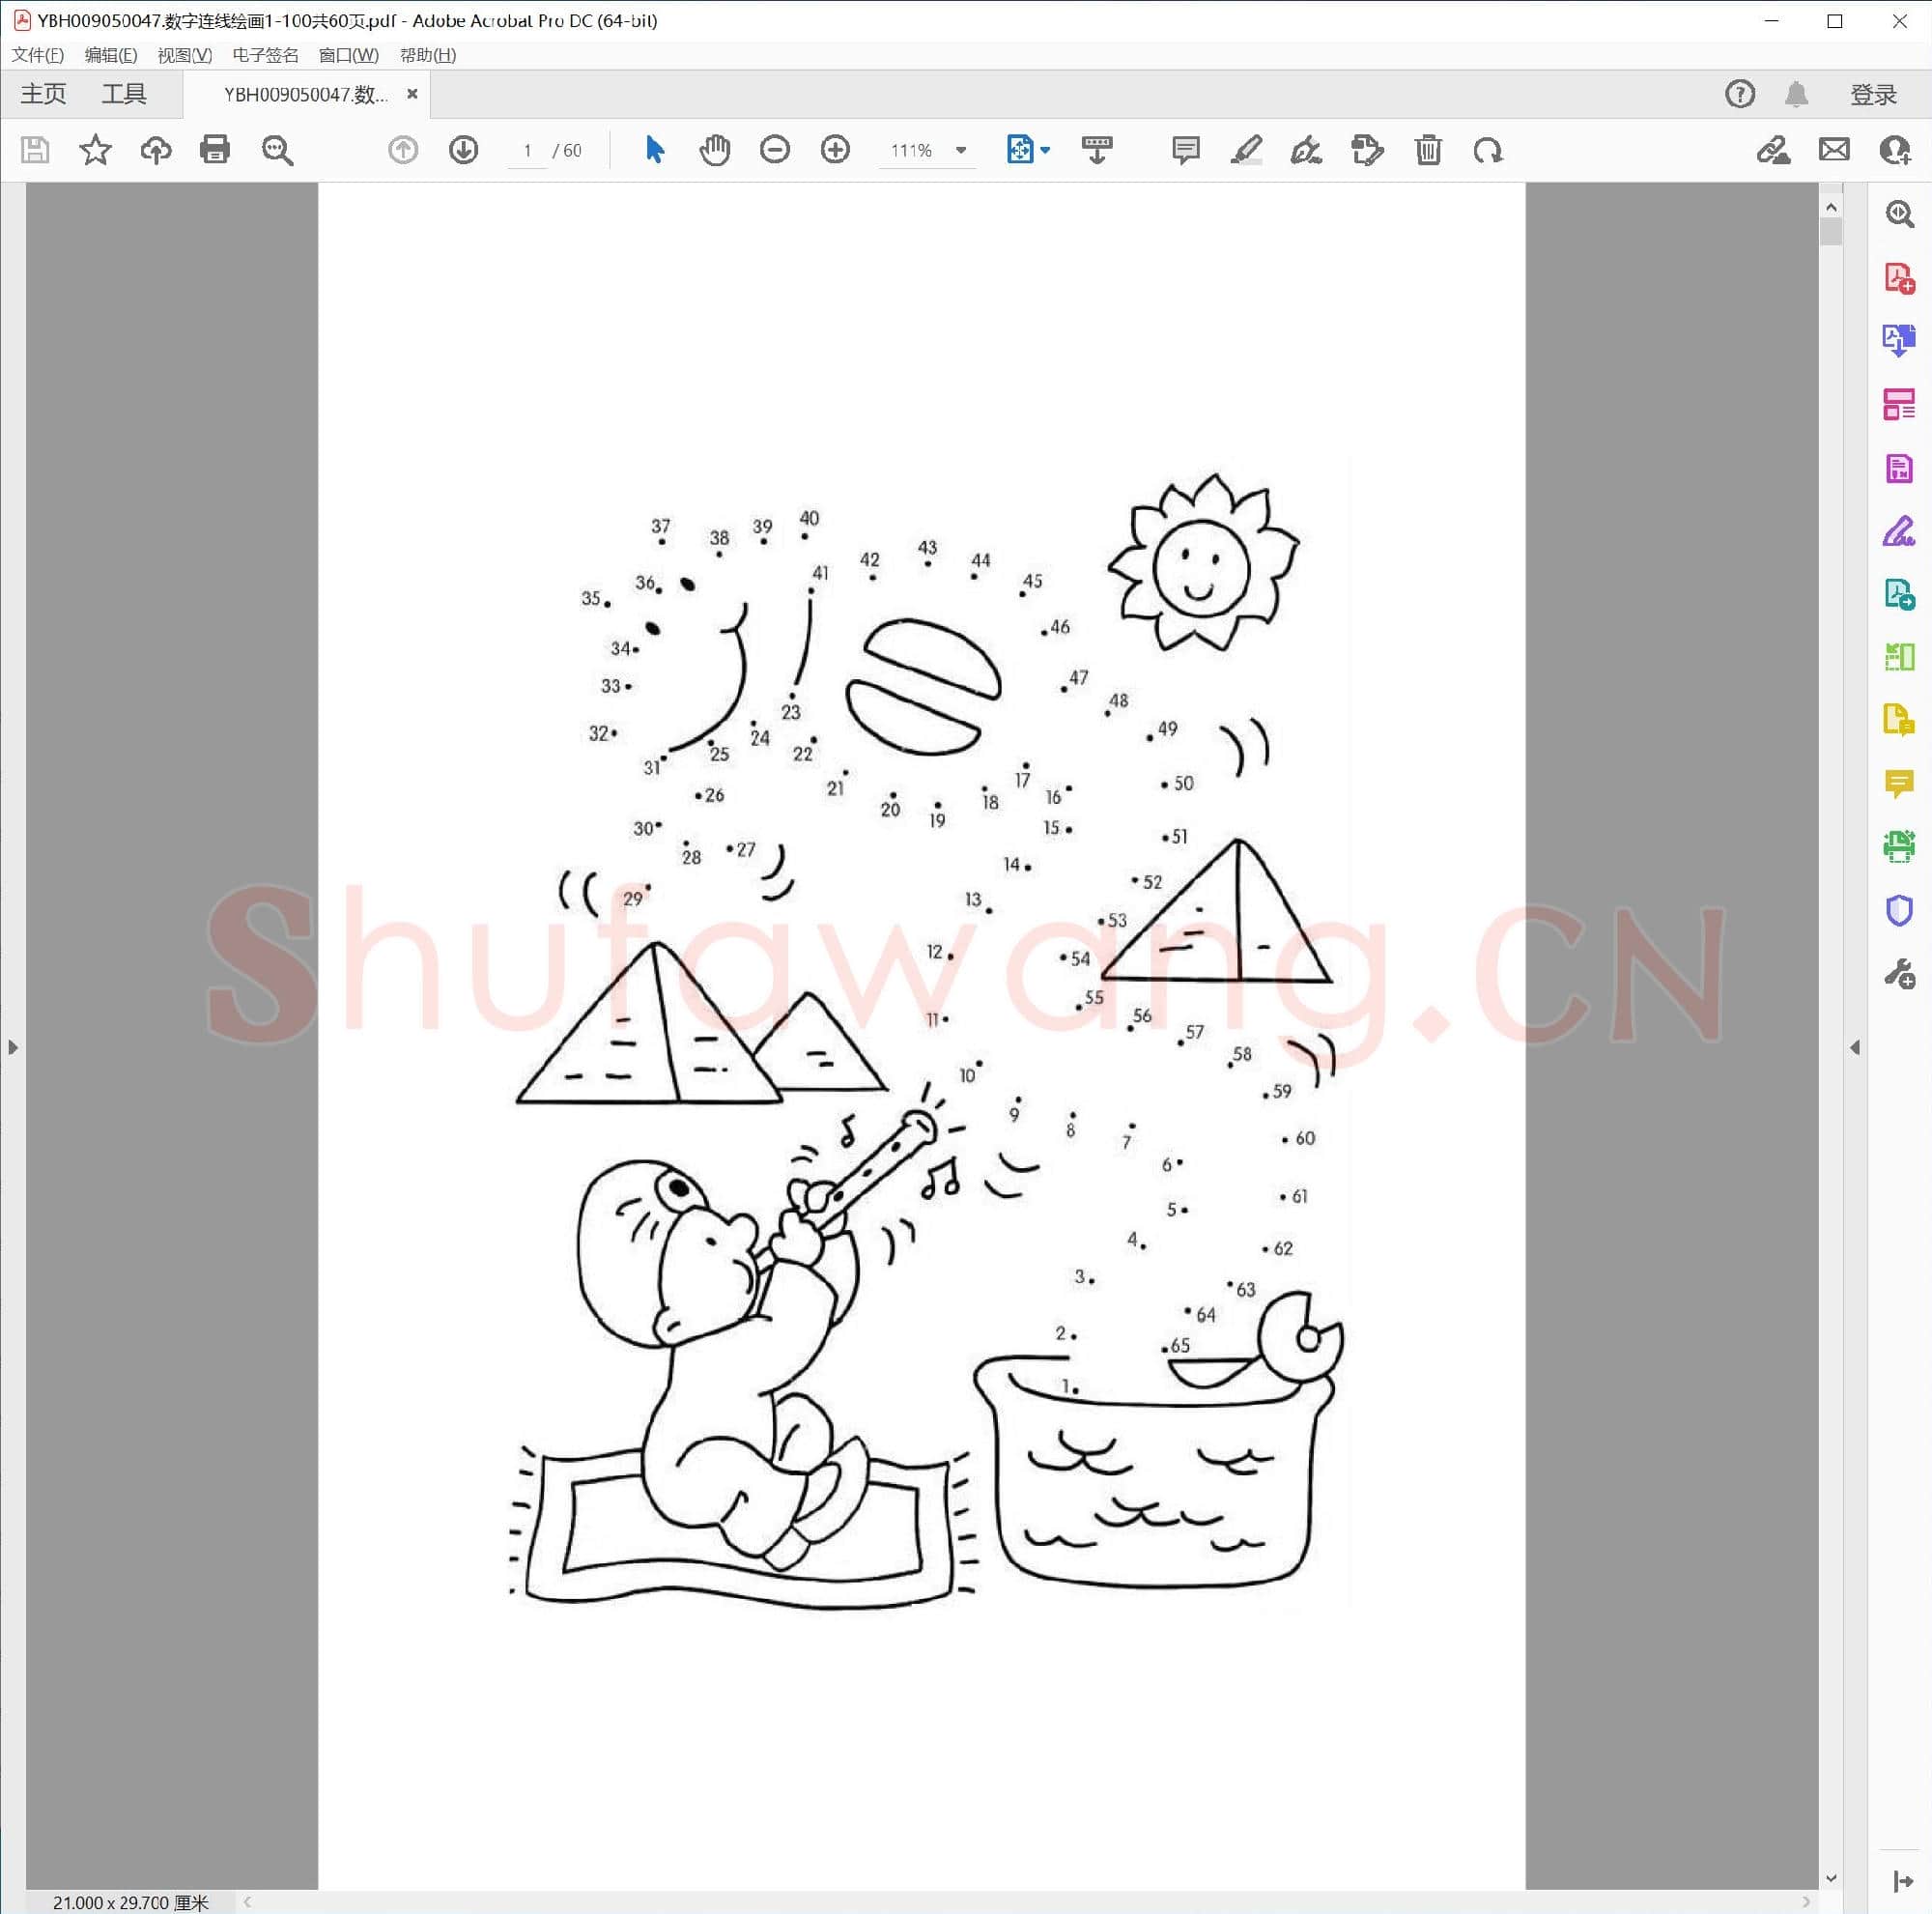This screenshot has width=1932, height=1914.
Task: Click the Zoom out minus icon
Action: point(774,150)
